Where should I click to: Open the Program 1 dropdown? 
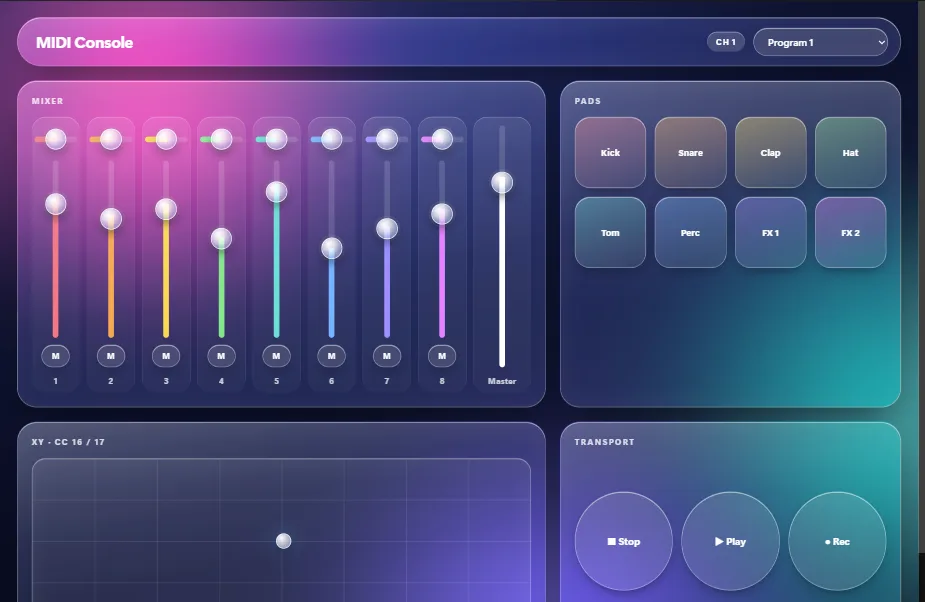[x=820, y=42]
